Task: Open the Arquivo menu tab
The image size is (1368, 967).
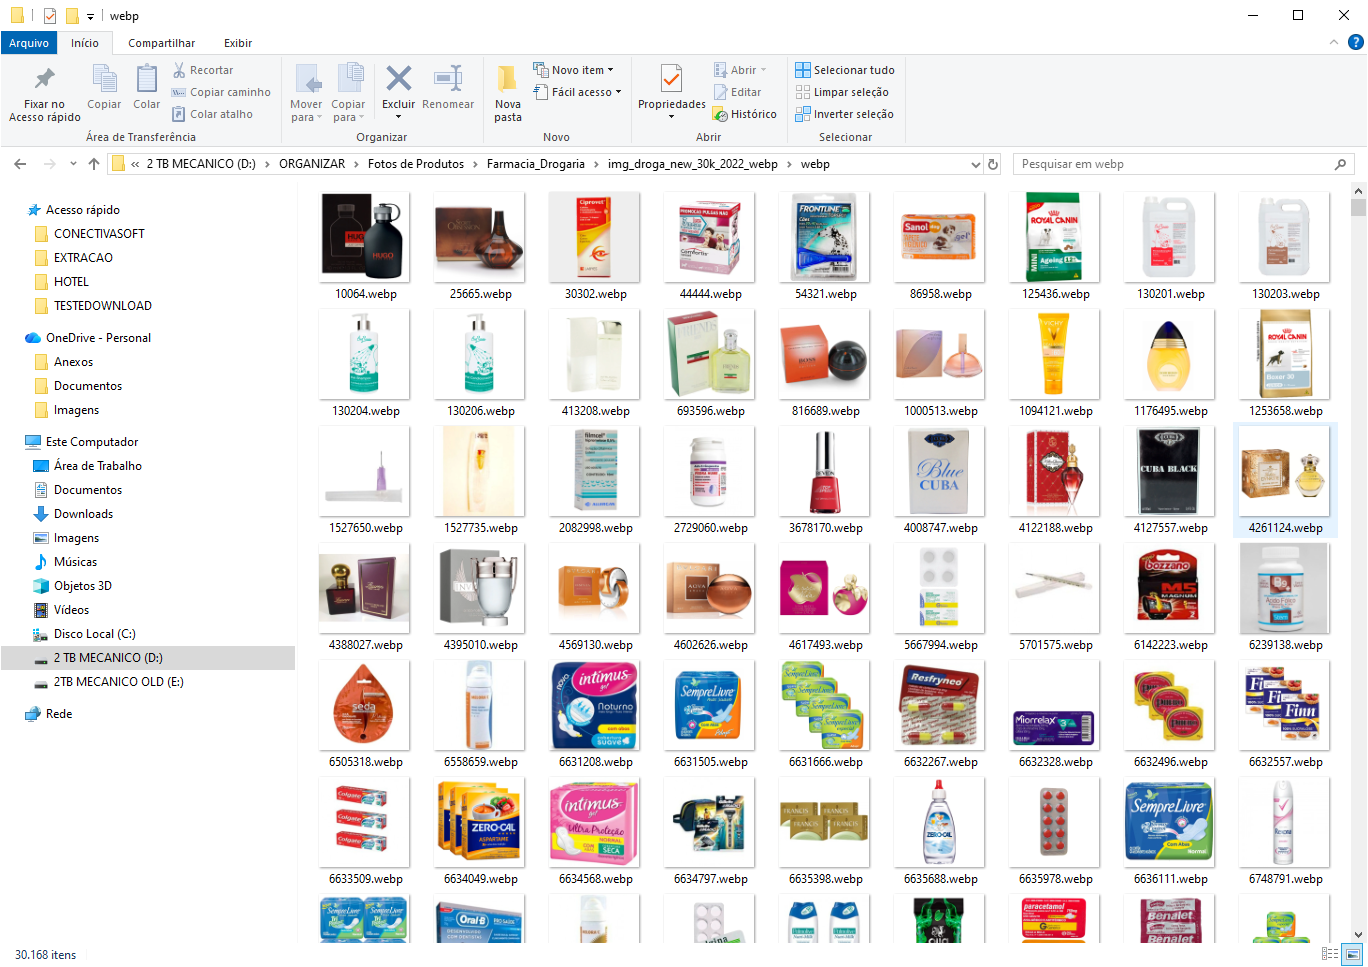Action: point(29,43)
